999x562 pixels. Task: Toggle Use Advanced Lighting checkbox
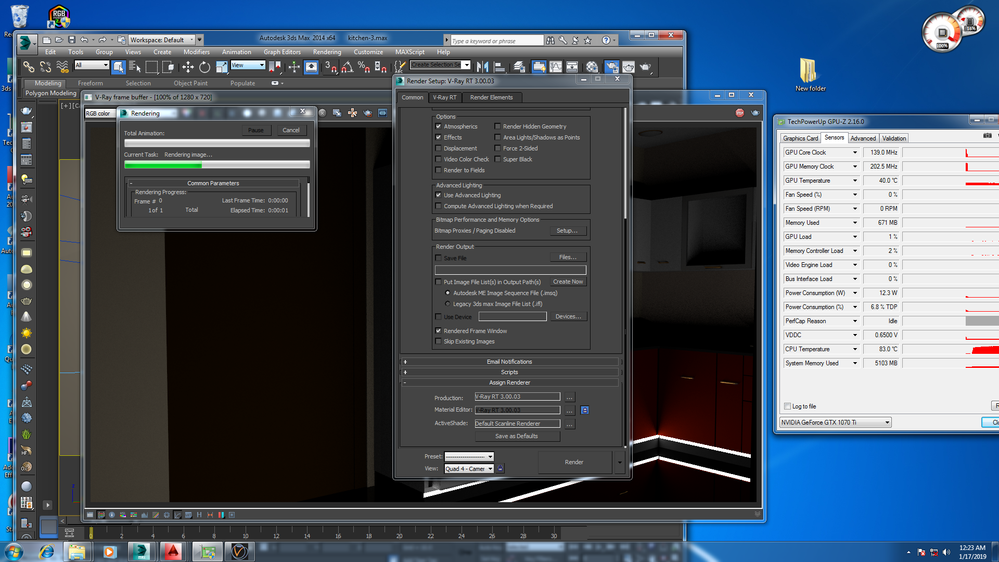438,195
